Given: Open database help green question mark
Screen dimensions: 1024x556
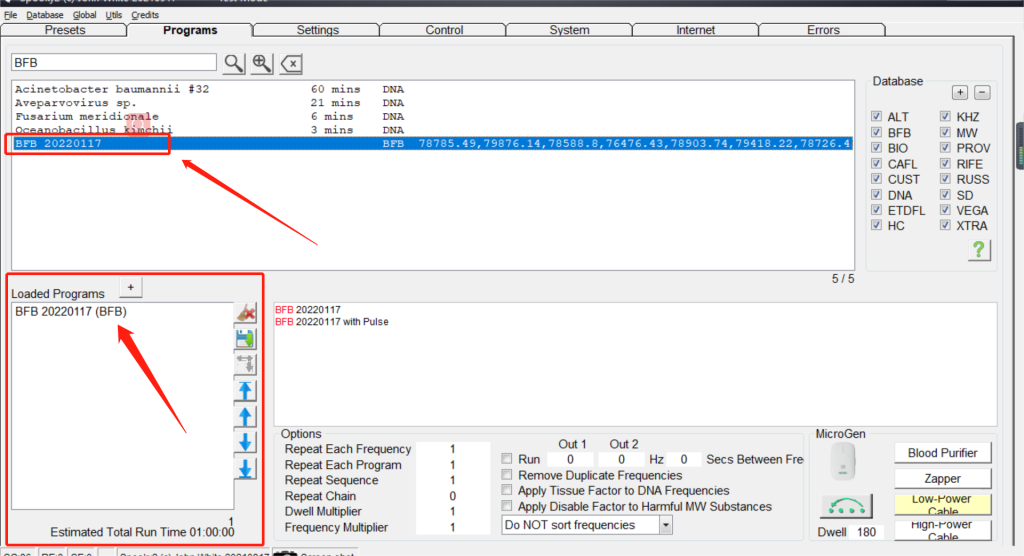Looking at the screenshot, I should 979,251.
